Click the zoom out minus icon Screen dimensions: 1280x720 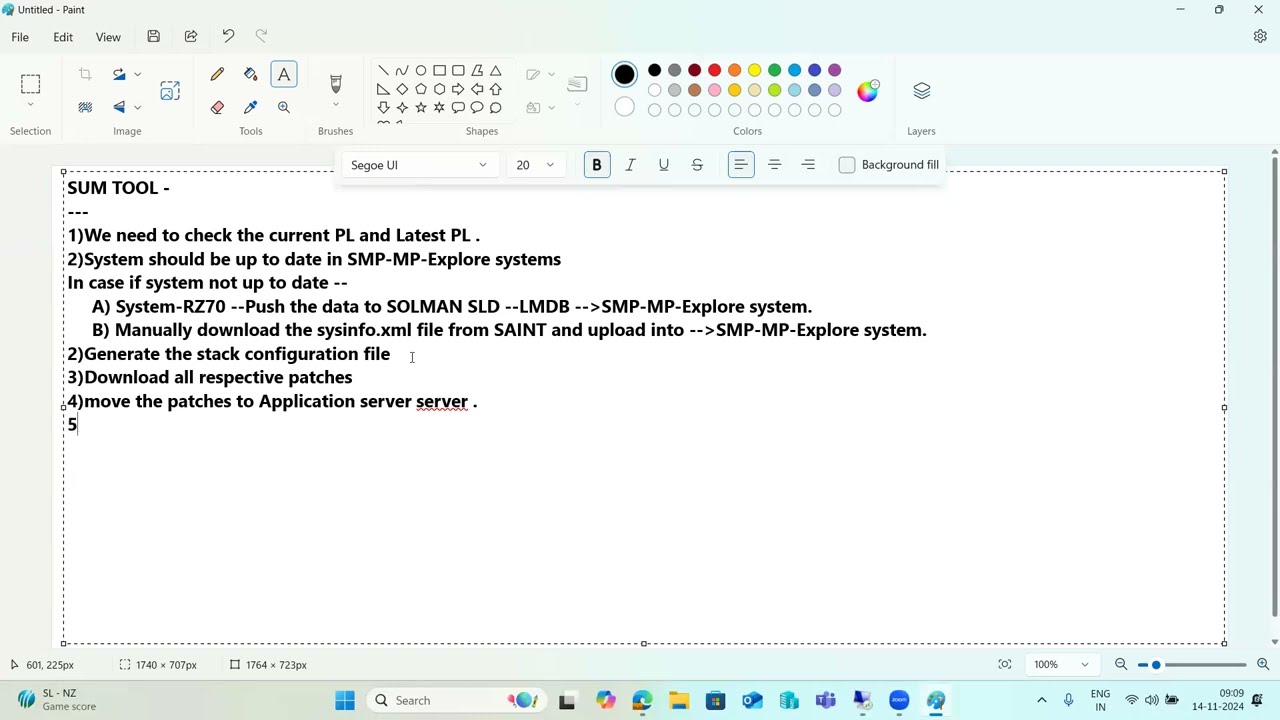tap(1121, 664)
